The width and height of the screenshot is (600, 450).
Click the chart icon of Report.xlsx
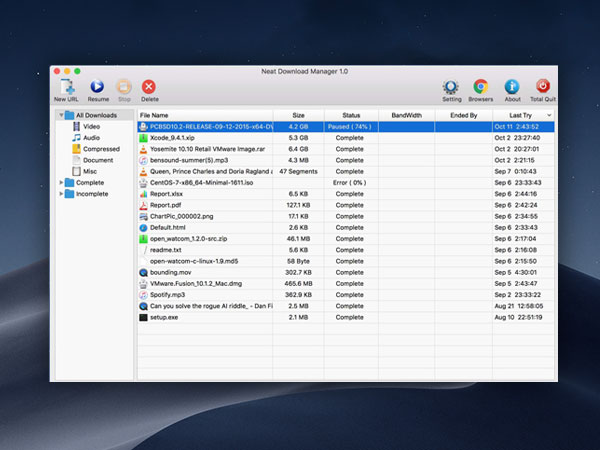click(143, 194)
